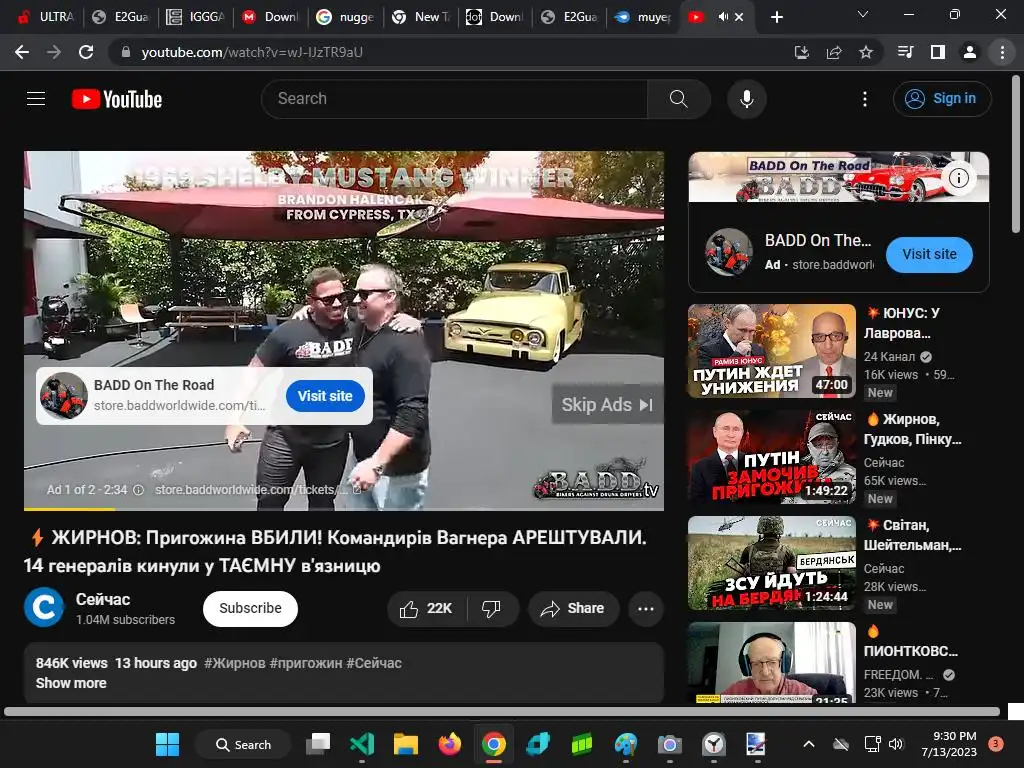Dislike the video with thumbs down

[491, 609]
